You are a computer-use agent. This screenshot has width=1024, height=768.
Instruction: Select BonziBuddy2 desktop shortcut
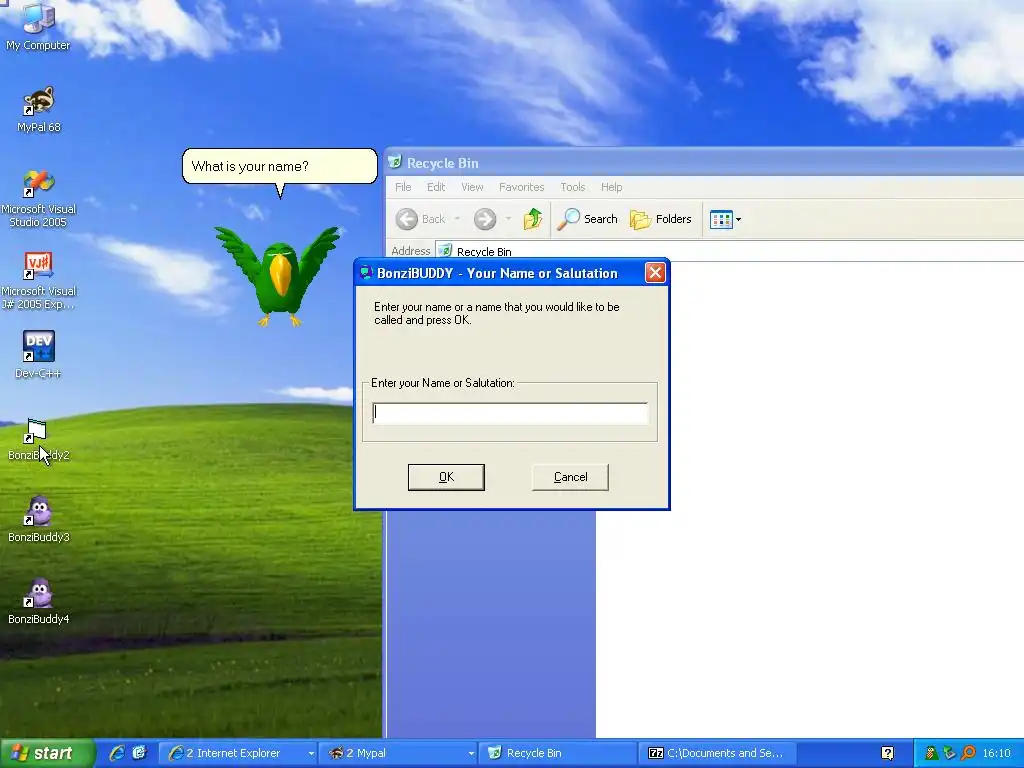click(38, 440)
